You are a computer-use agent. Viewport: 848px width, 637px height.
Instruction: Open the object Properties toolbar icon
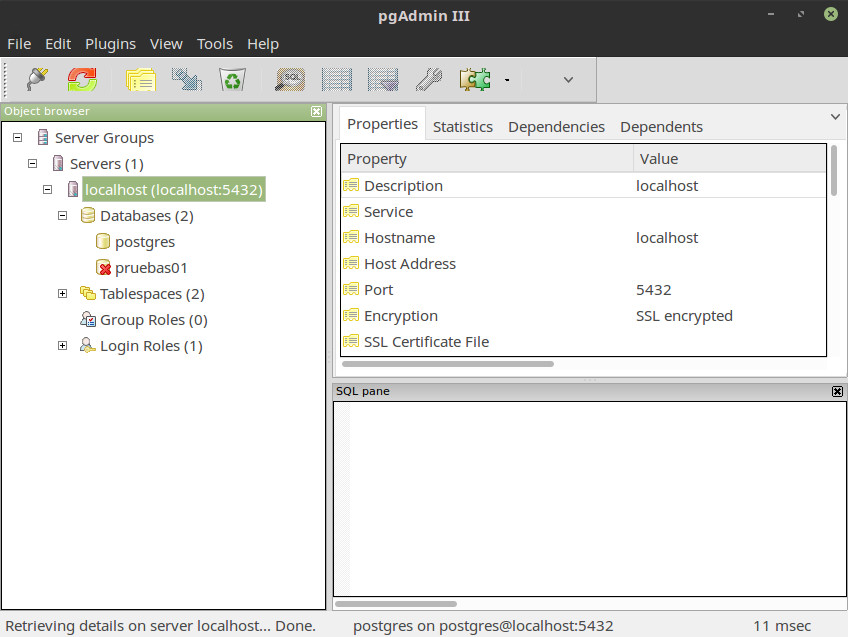141,79
